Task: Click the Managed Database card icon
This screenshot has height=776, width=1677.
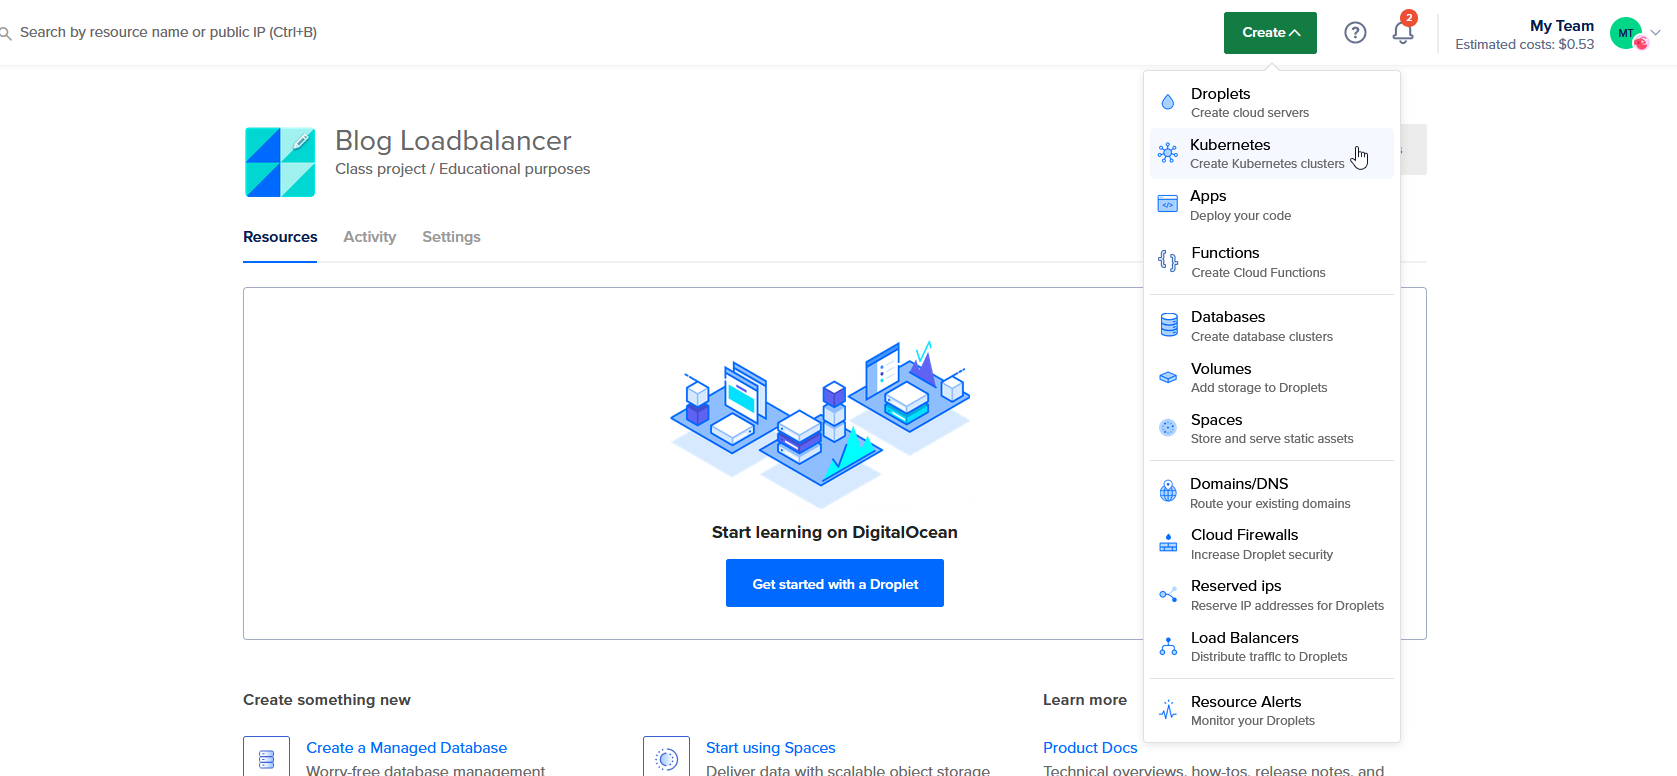Action: (x=266, y=758)
